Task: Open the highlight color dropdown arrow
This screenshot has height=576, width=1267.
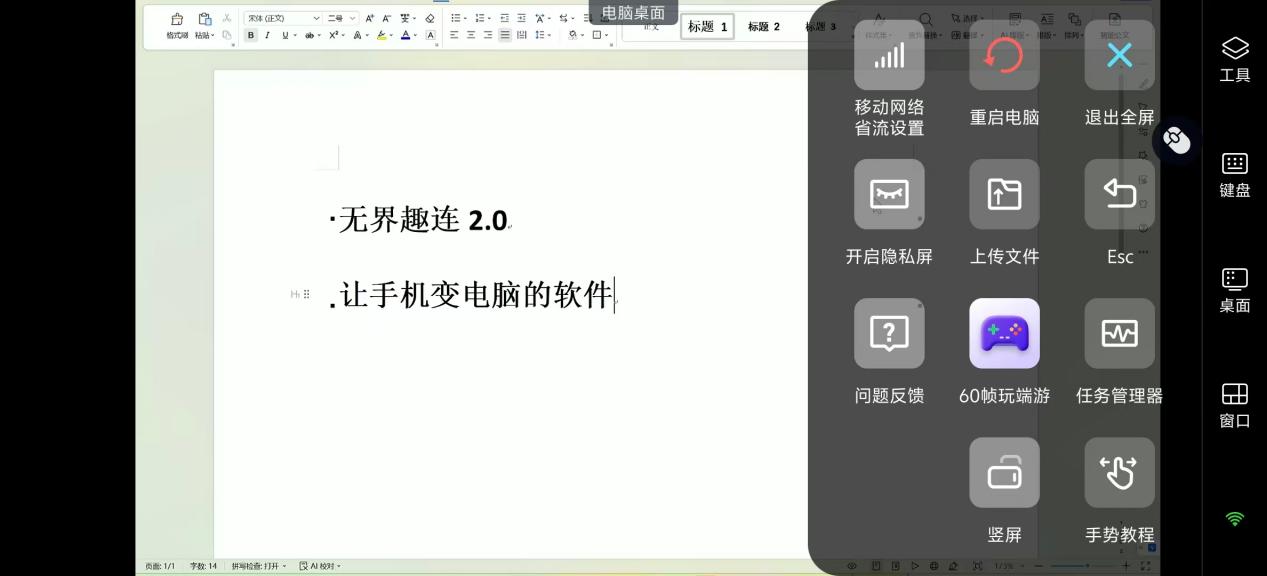Action: [391, 35]
